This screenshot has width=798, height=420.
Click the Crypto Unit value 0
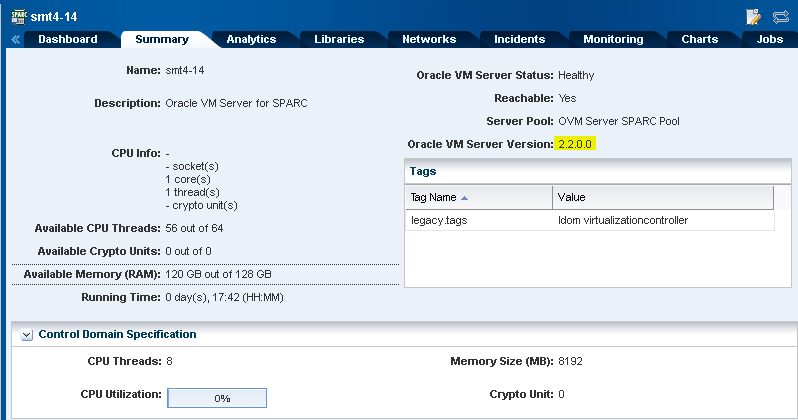[561, 395]
